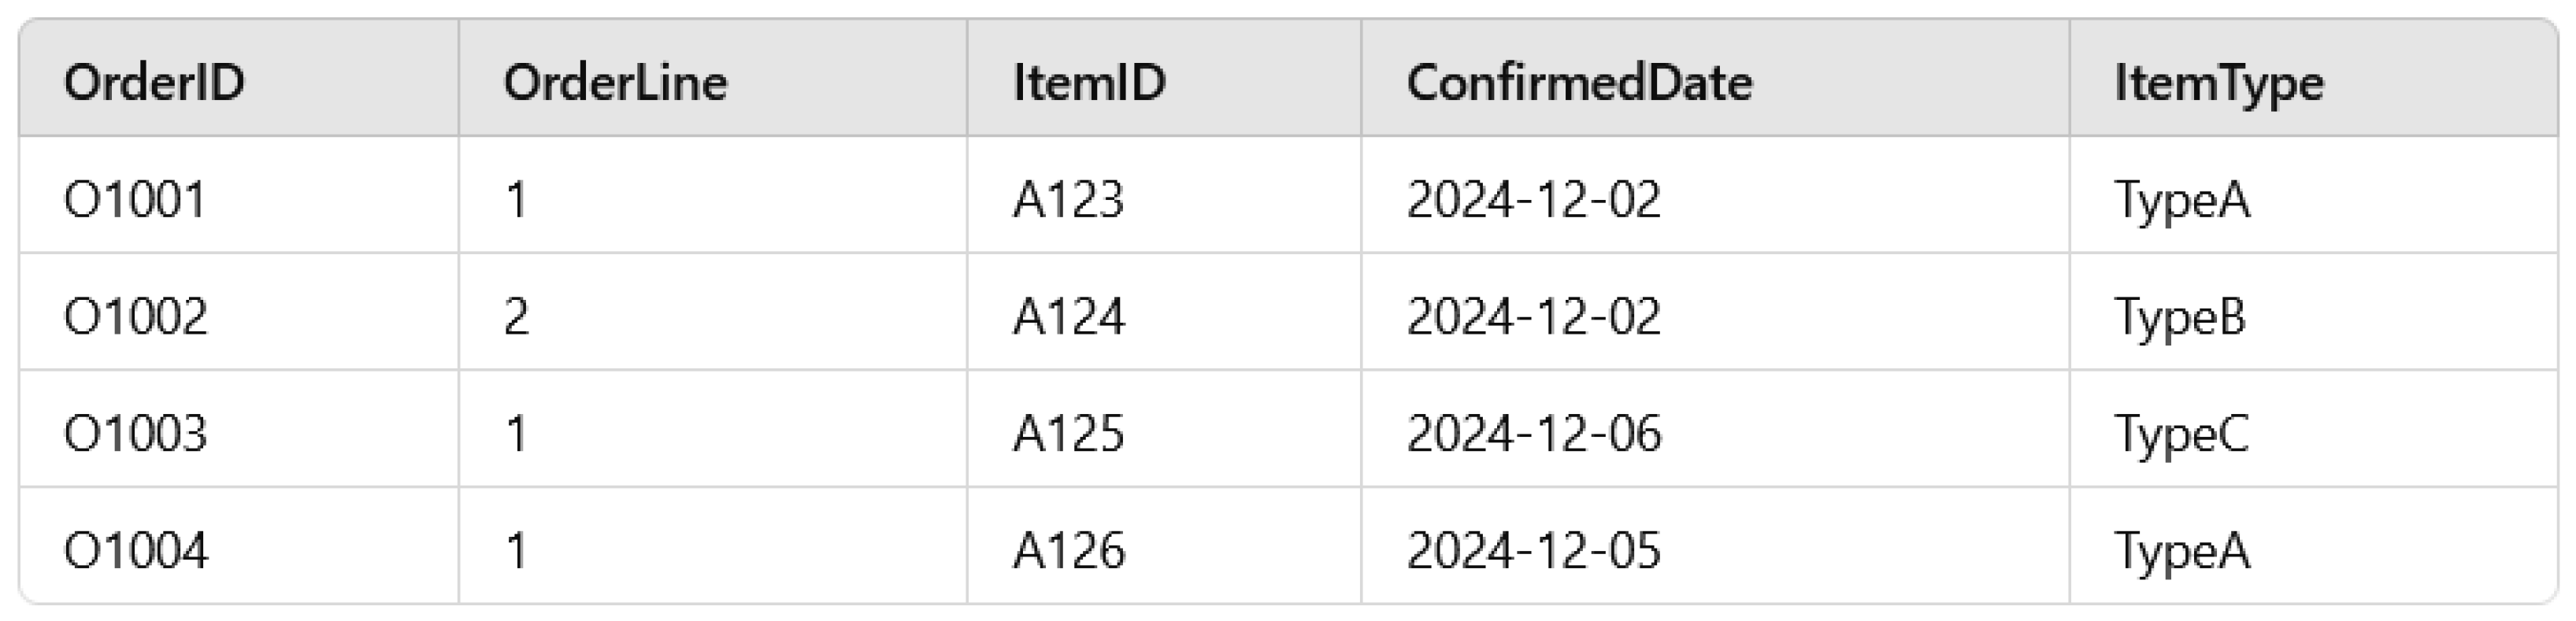2576x621 pixels.
Task: Select the TypeB item type cell
Action: coord(2180,316)
